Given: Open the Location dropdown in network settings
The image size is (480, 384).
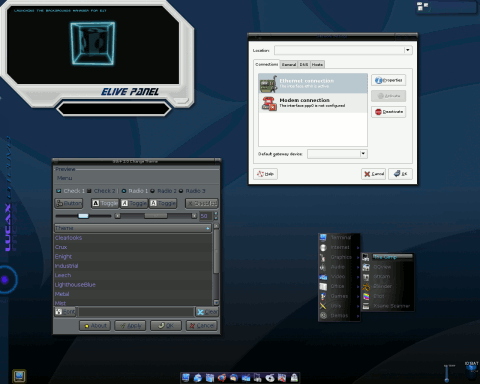Looking at the screenshot, I should pos(408,50).
